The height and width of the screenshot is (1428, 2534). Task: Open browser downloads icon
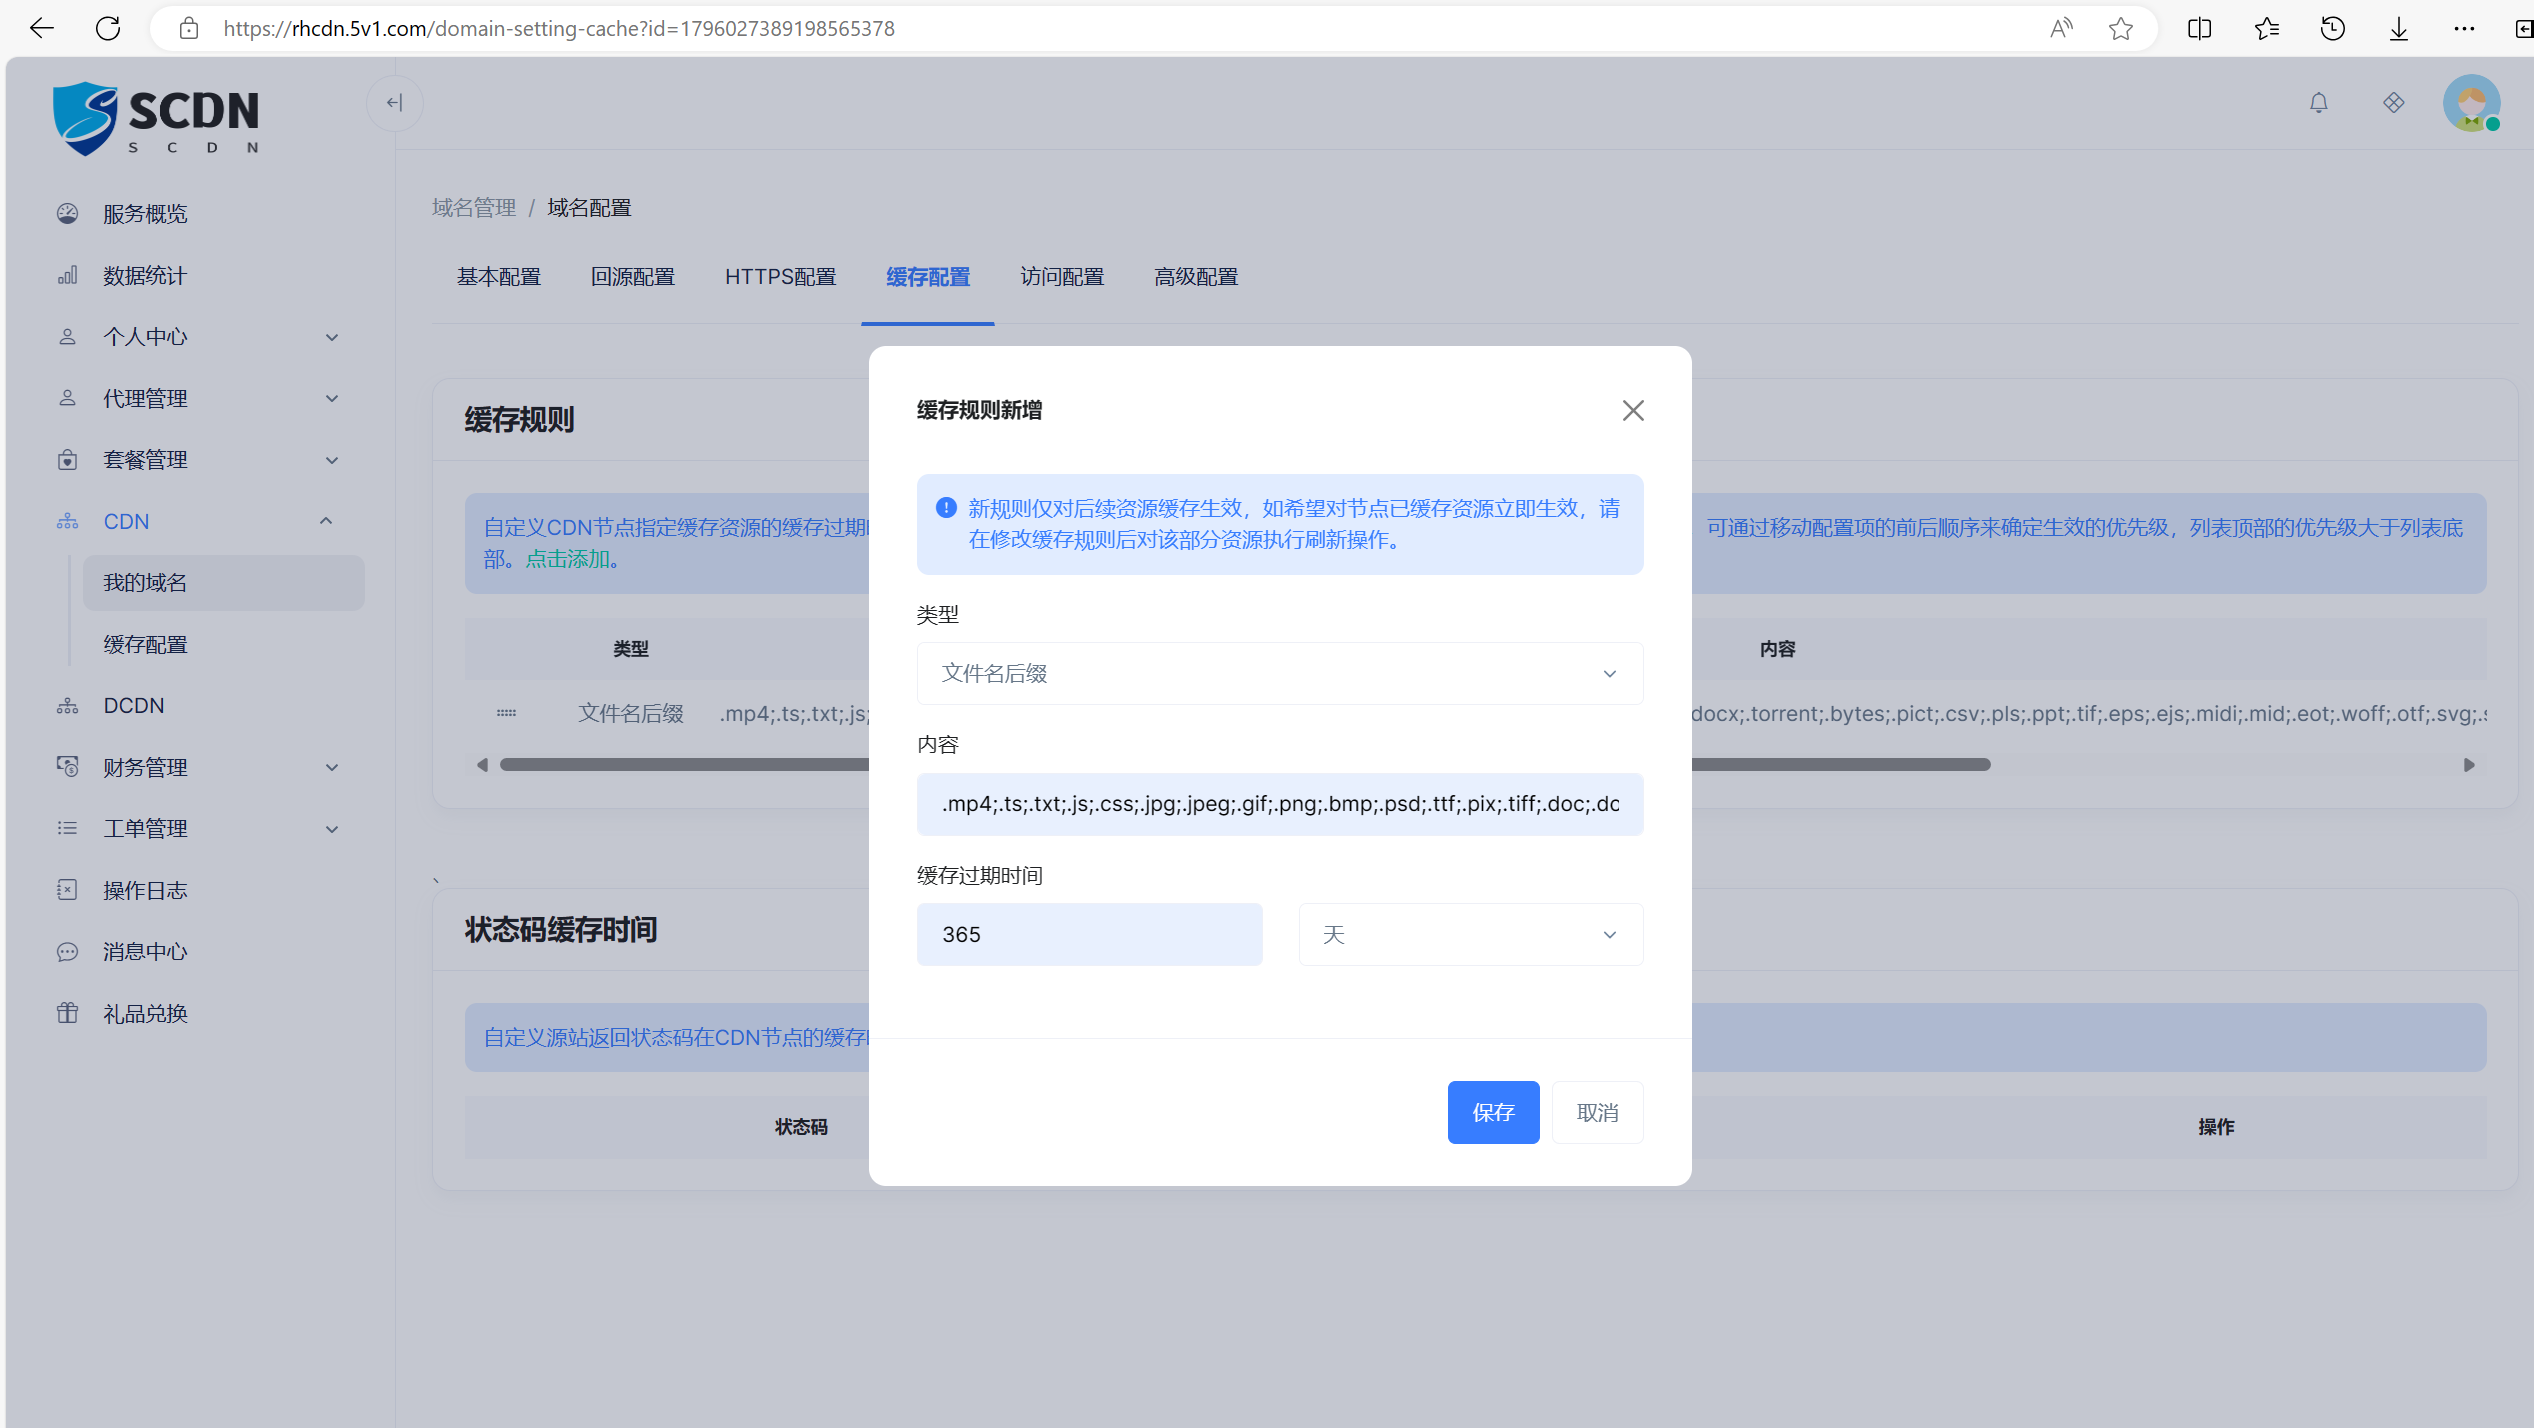click(2398, 28)
